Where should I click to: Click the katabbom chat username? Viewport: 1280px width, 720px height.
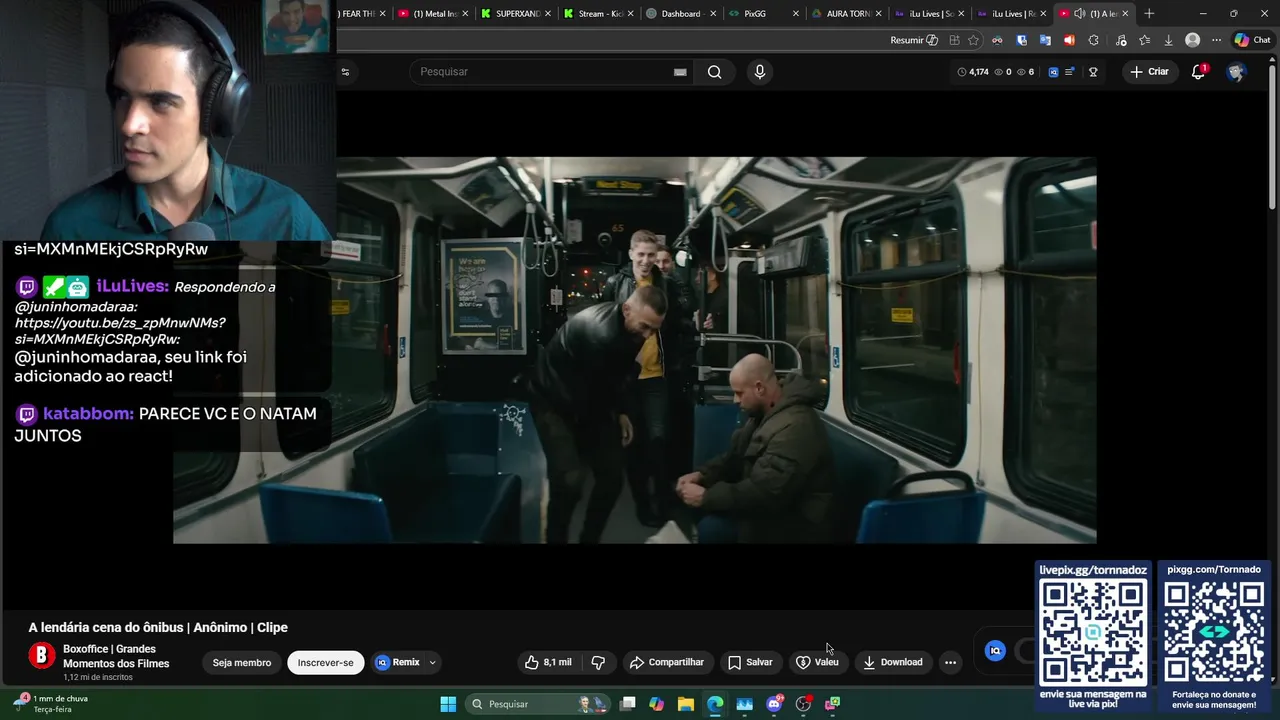tap(88, 413)
